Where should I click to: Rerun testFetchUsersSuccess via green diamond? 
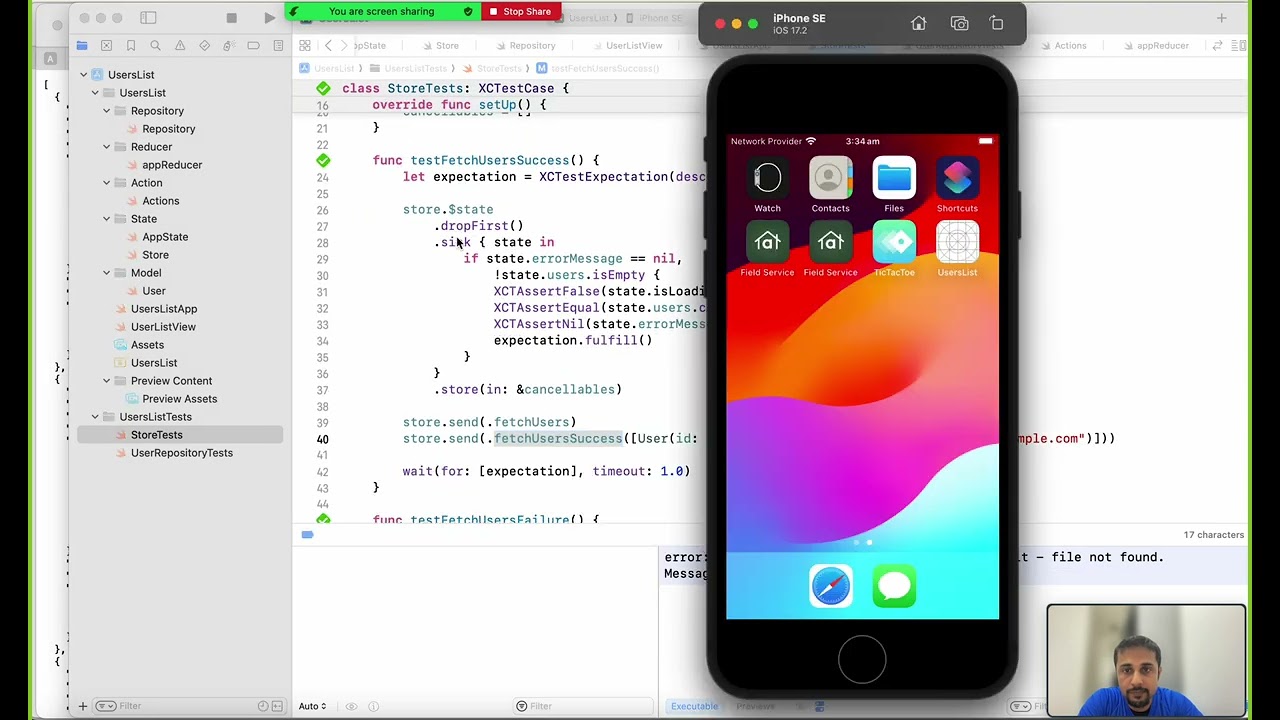(x=323, y=160)
